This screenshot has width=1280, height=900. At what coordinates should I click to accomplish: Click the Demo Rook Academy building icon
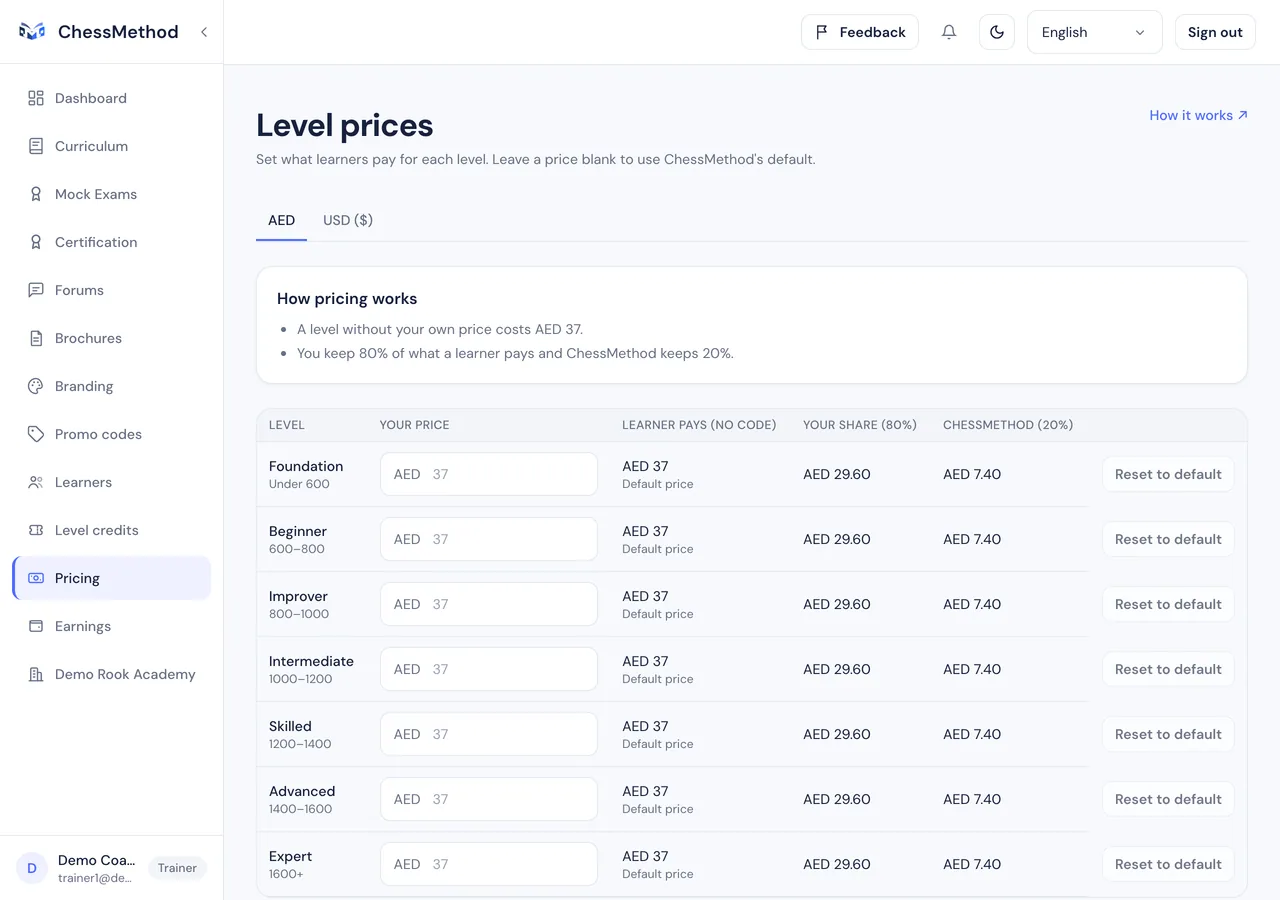(36, 674)
